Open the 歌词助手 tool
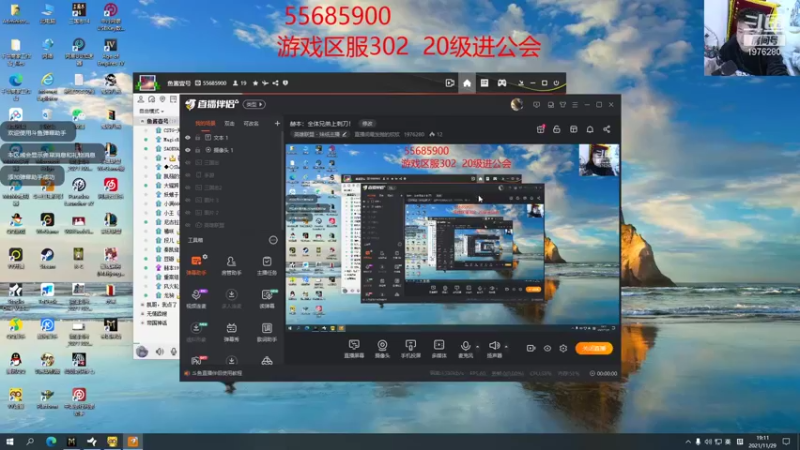 [x=267, y=332]
